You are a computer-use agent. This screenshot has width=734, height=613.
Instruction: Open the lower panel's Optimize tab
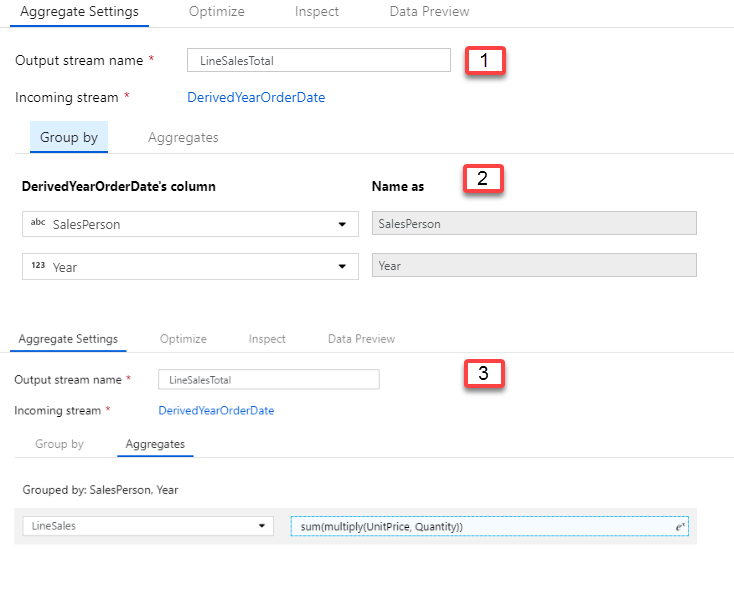(183, 339)
